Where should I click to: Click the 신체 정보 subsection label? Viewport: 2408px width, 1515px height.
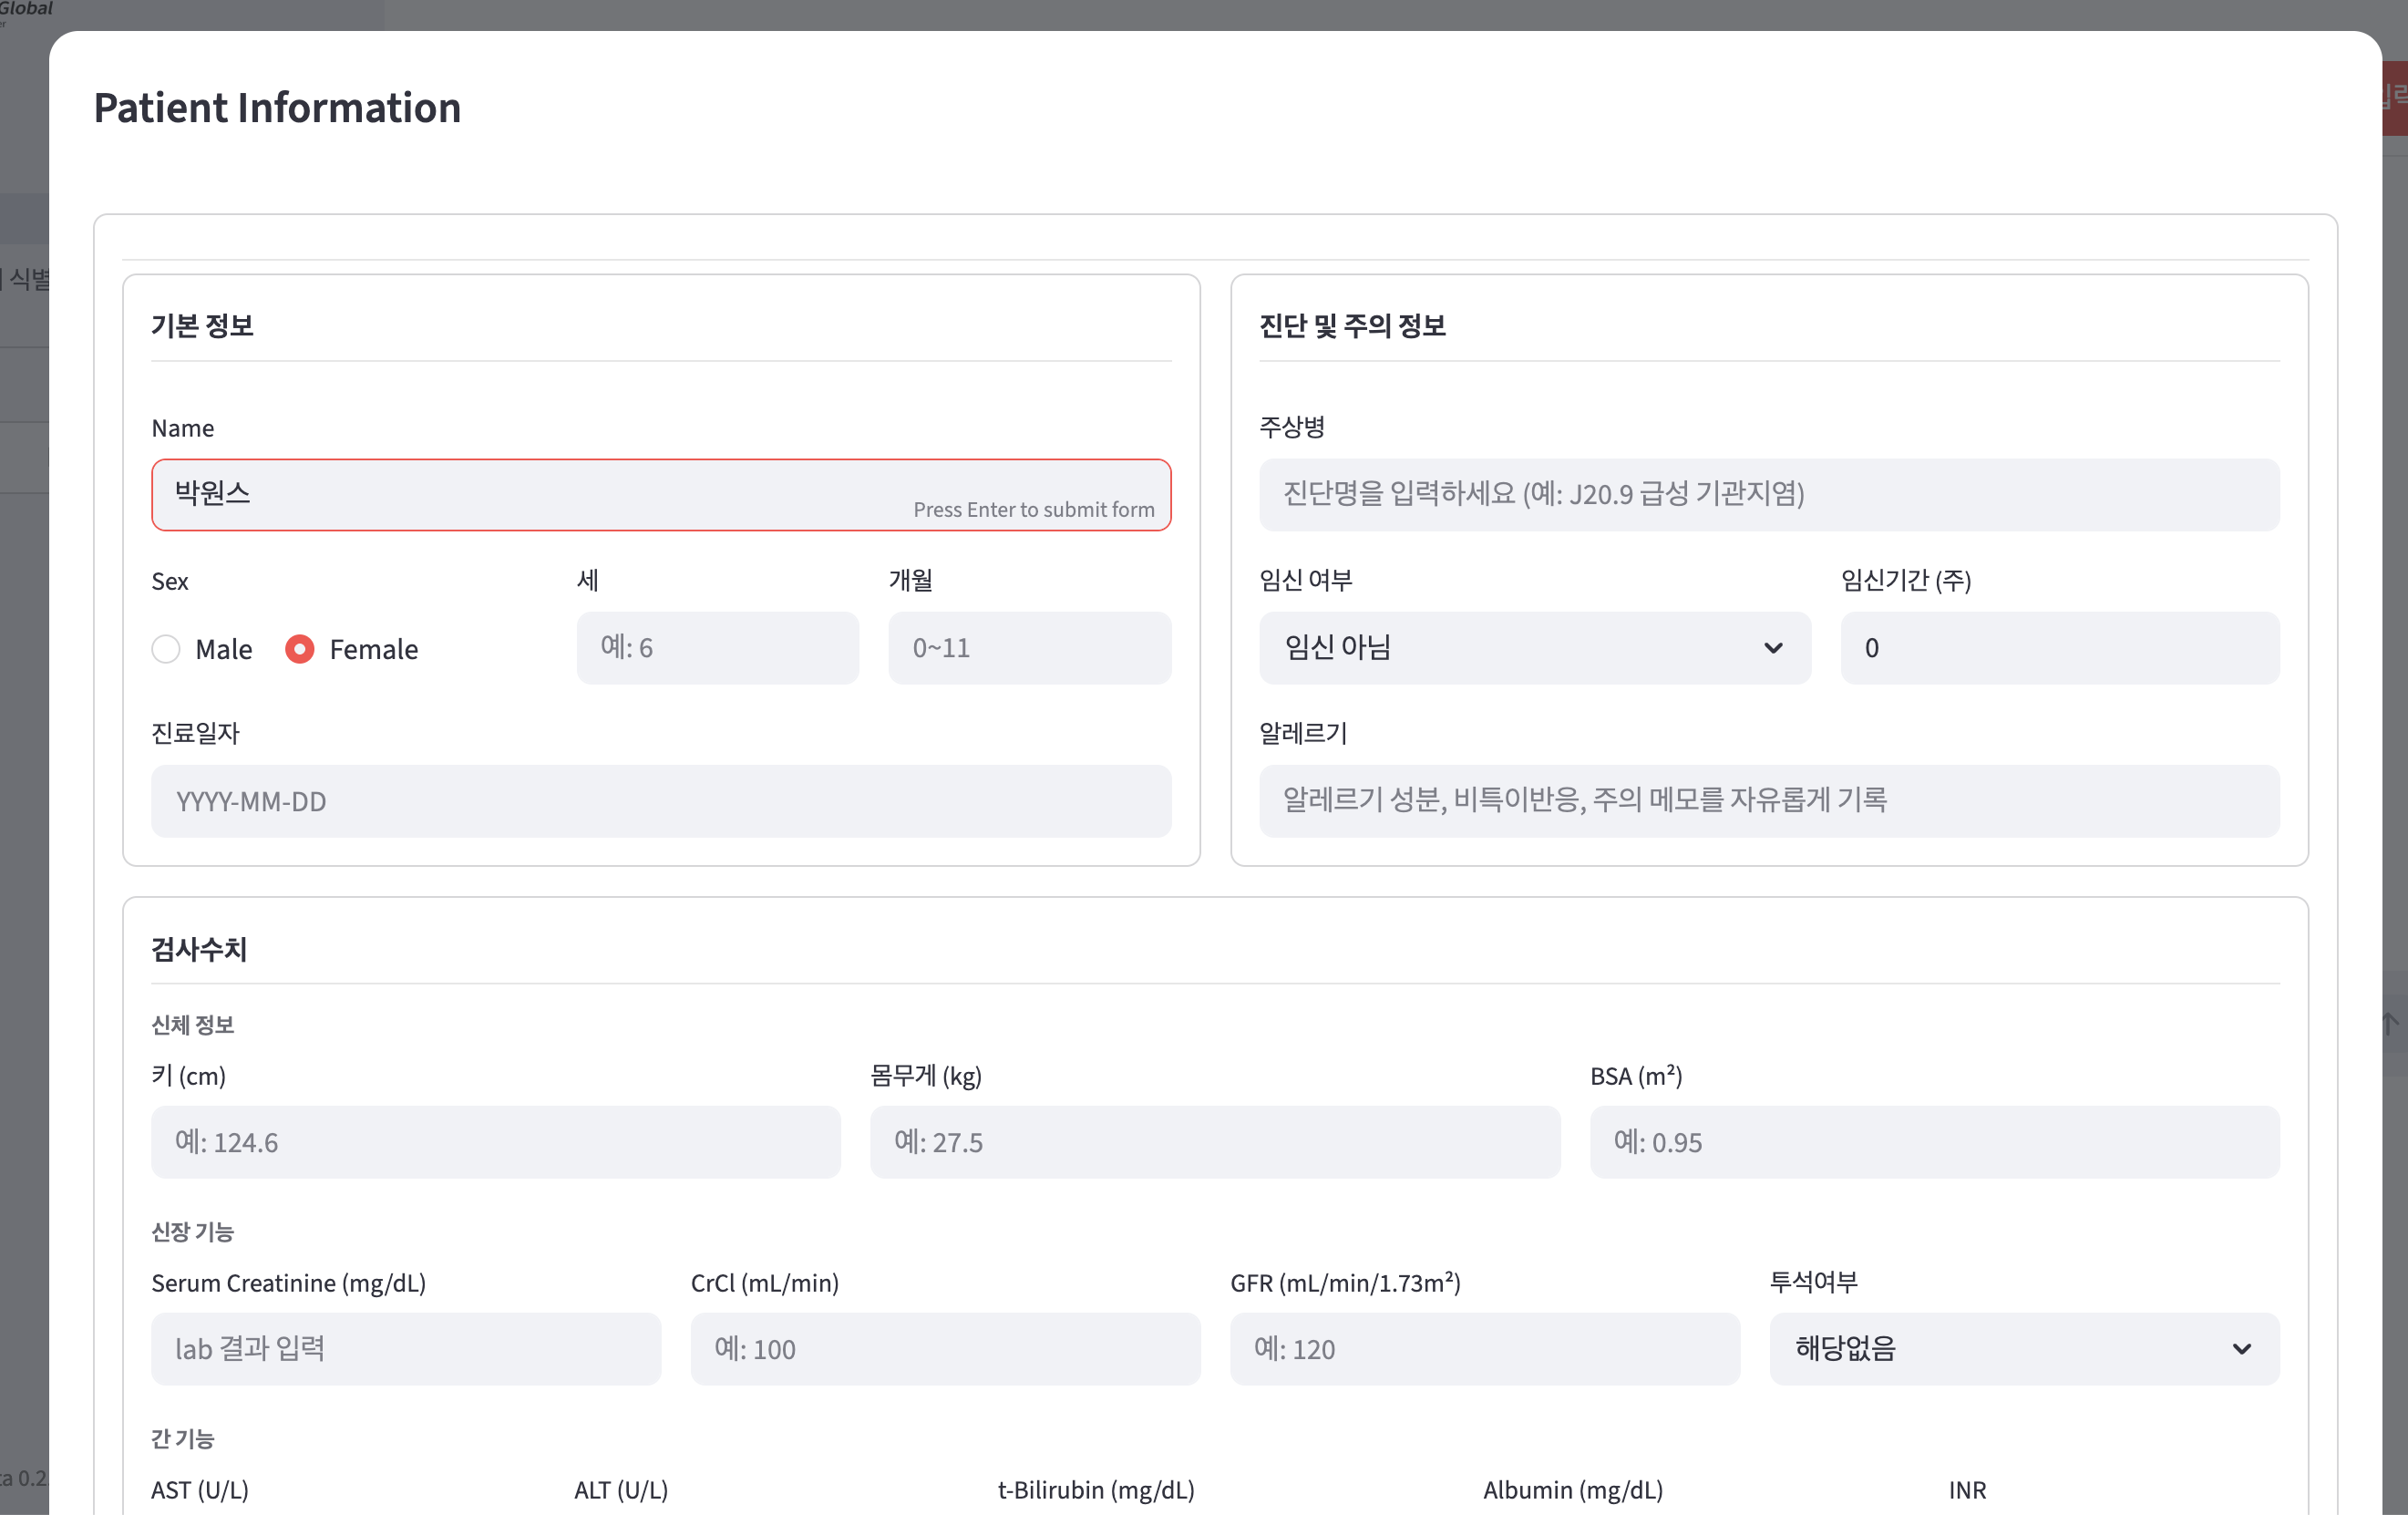pos(192,1025)
